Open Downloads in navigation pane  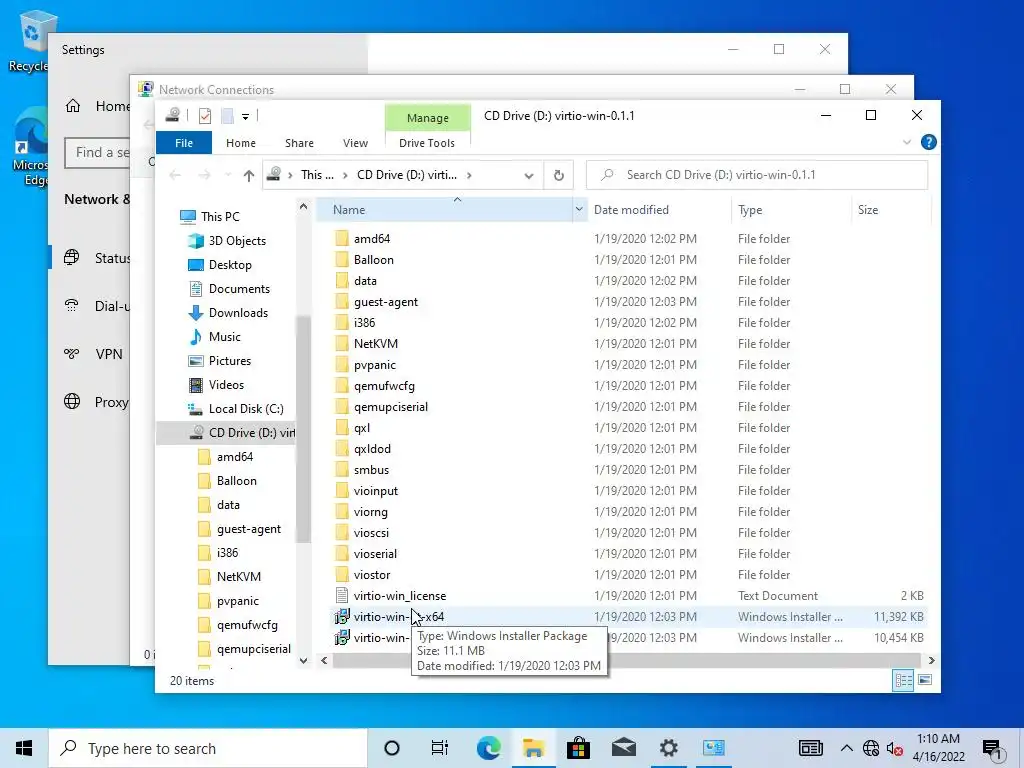(x=238, y=313)
